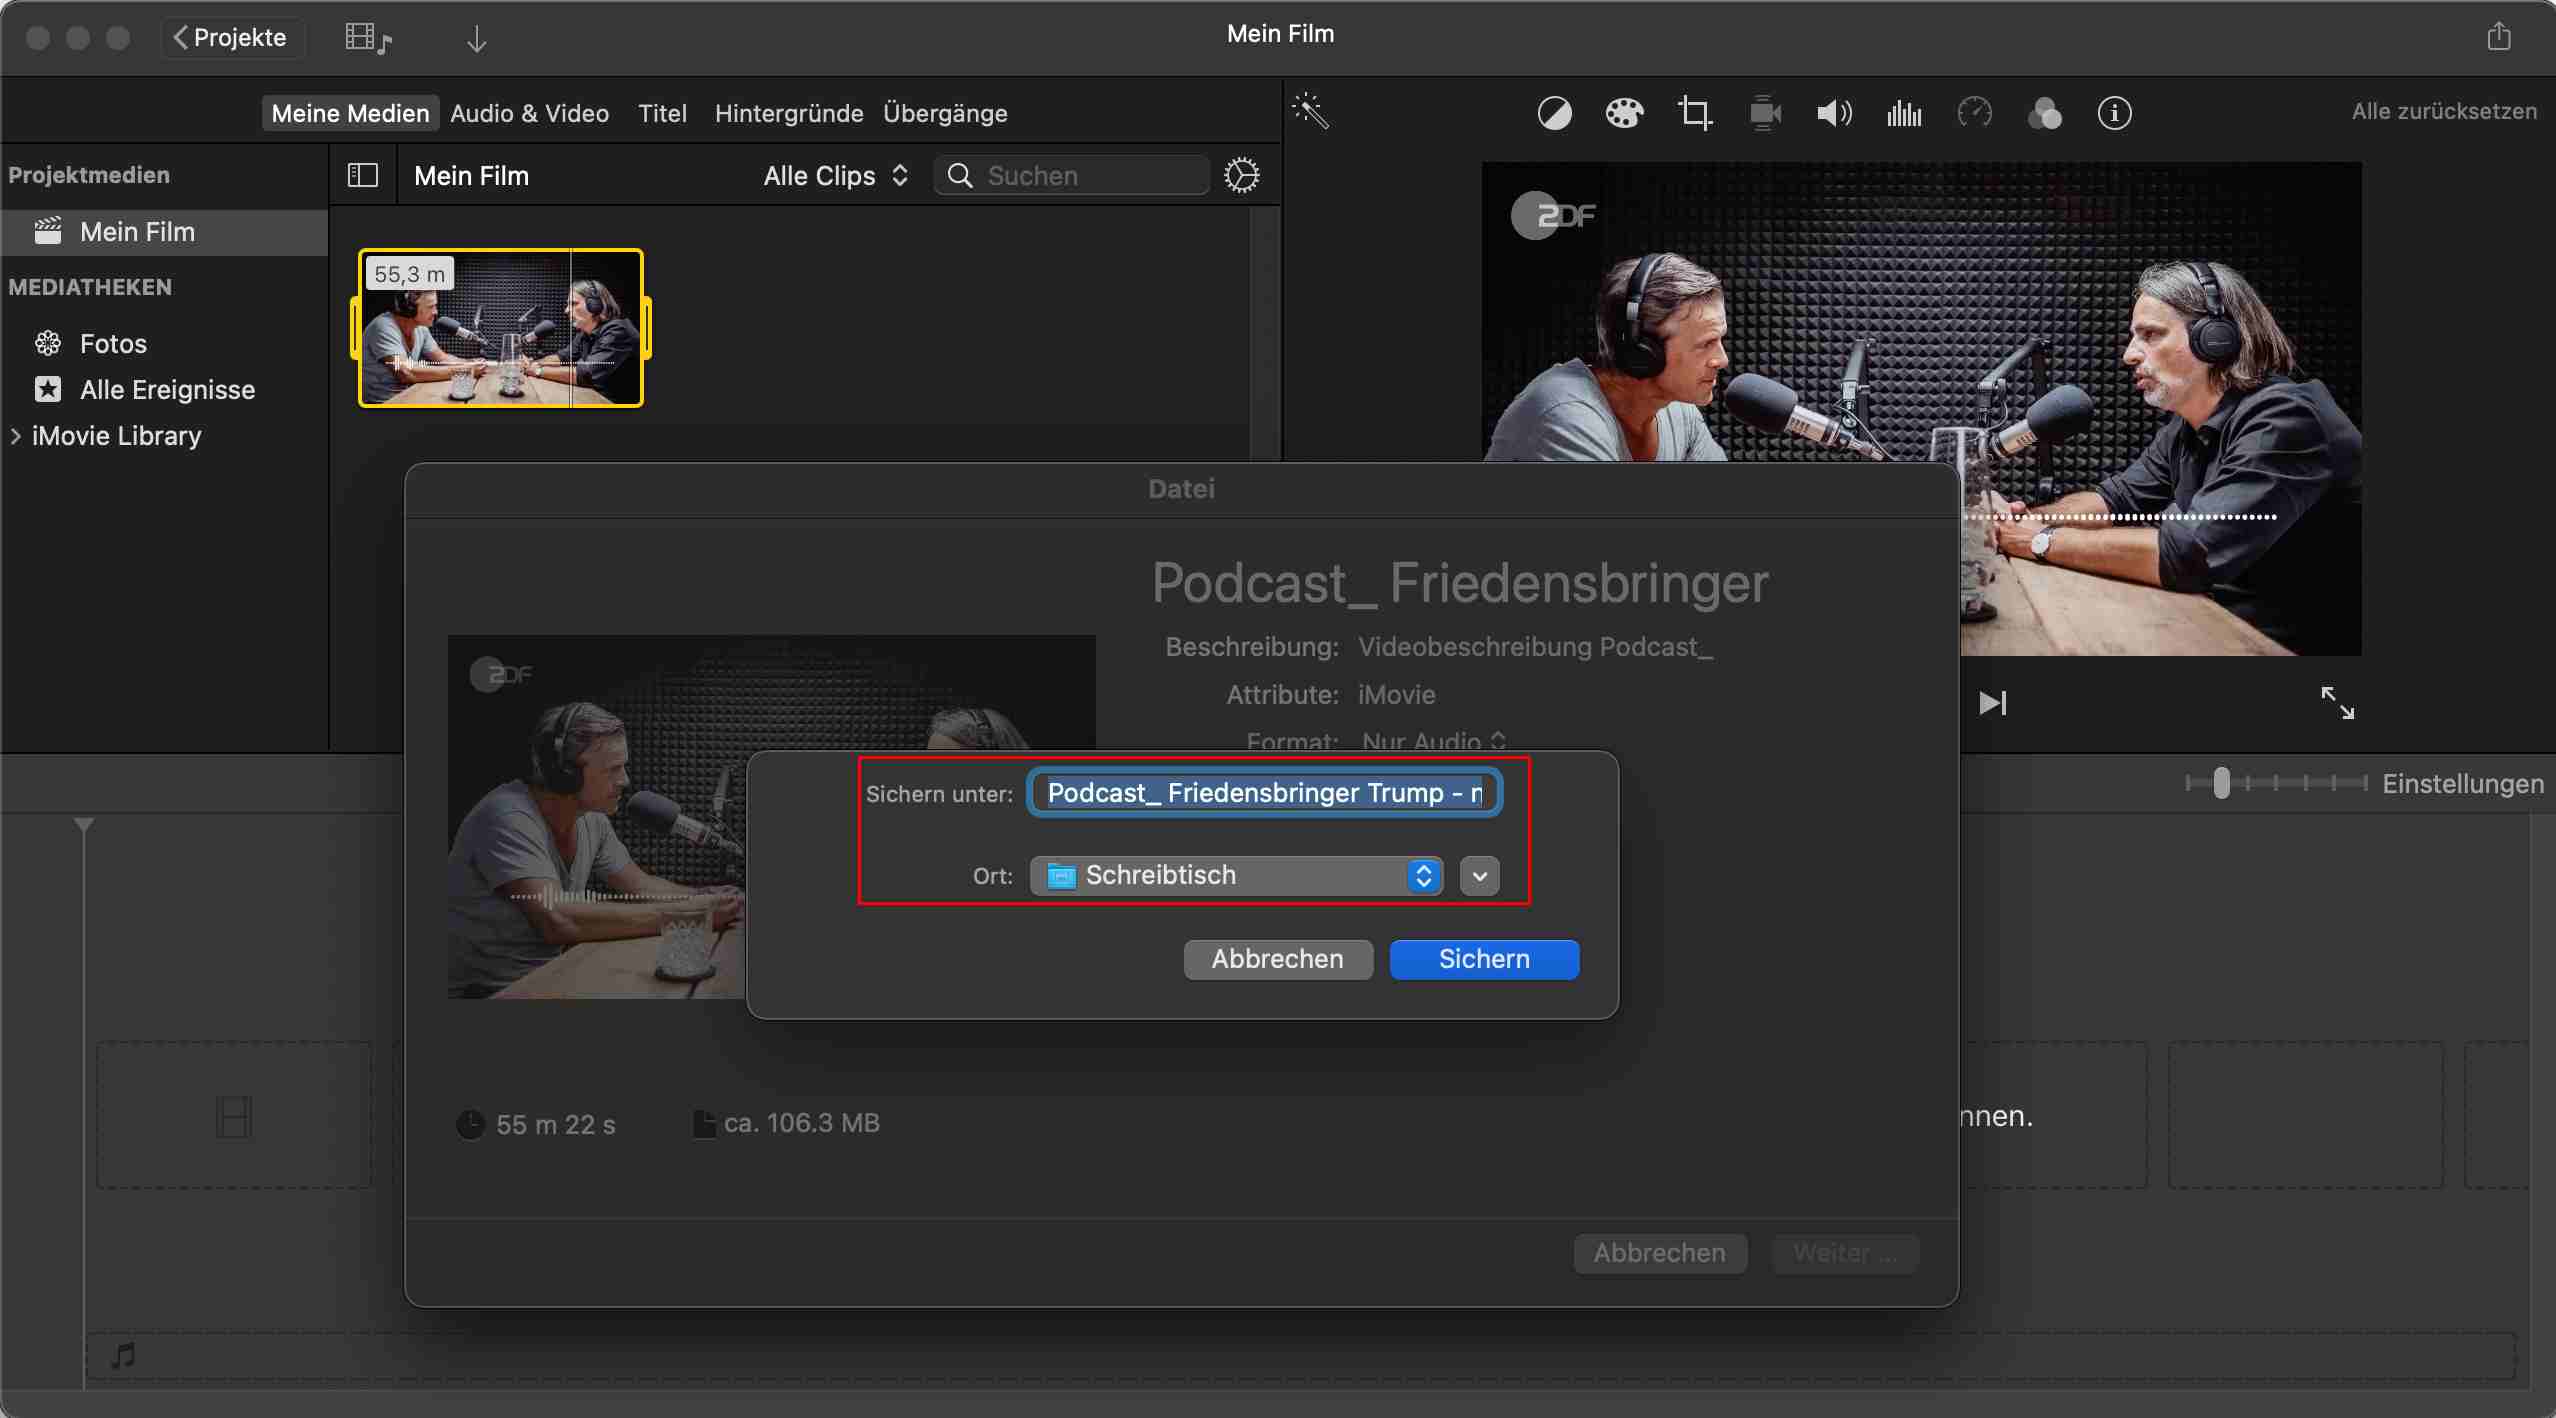Toggle the media library sidebar button
The width and height of the screenshot is (2556, 1418).
click(x=363, y=176)
